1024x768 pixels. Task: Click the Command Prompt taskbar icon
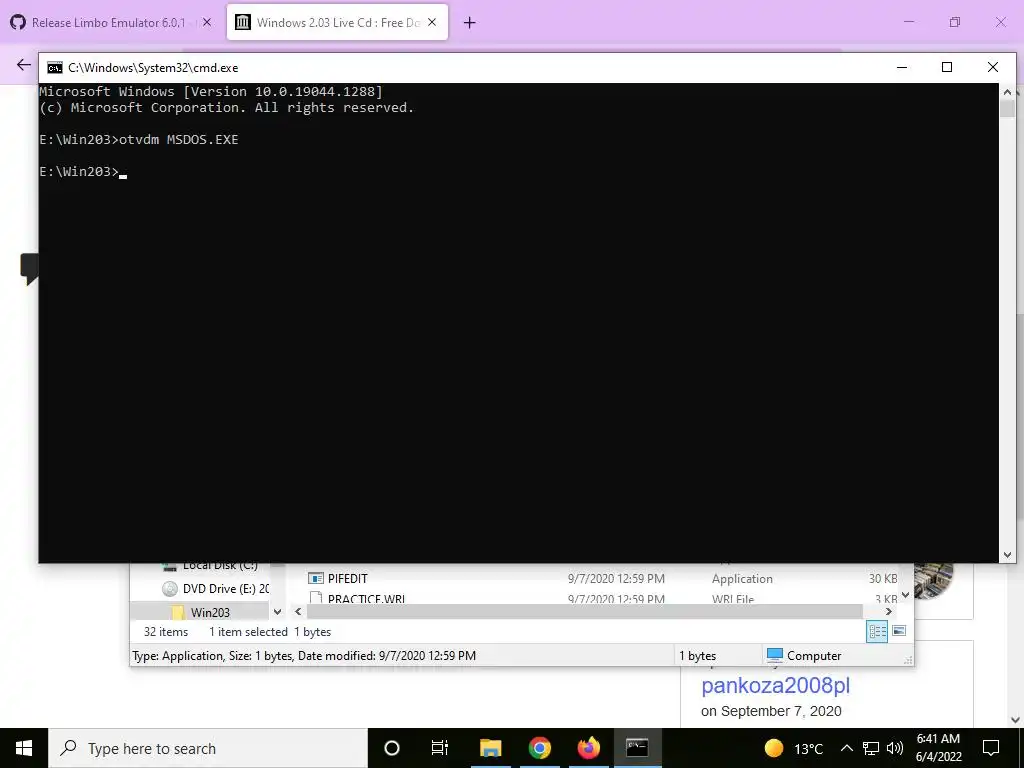pyautogui.click(x=637, y=748)
